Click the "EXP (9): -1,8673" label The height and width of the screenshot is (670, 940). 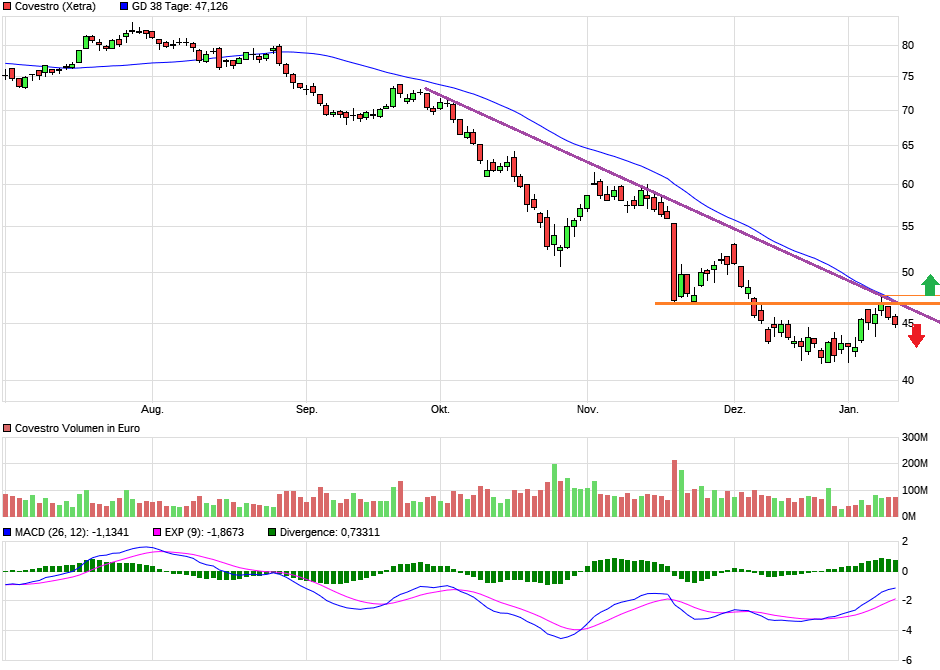tap(204, 532)
